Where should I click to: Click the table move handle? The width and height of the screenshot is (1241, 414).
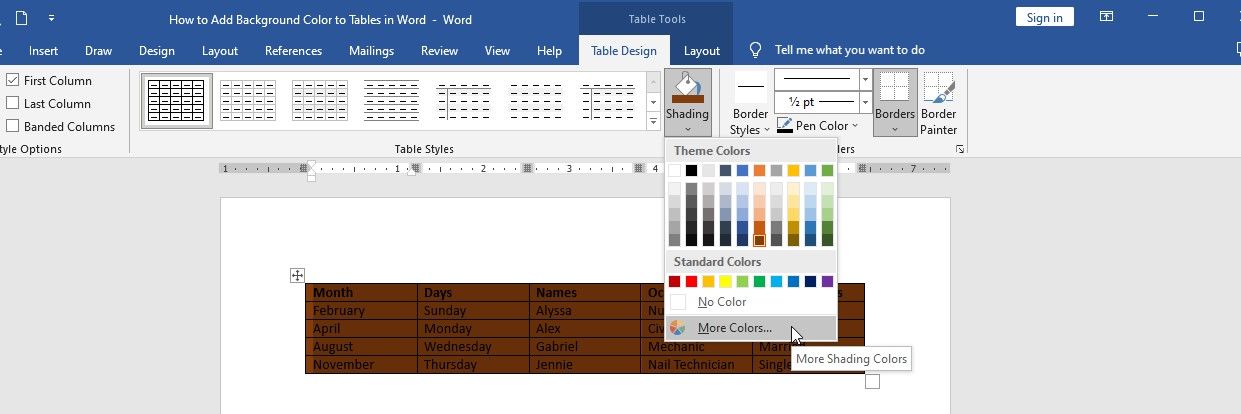tap(297, 275)
